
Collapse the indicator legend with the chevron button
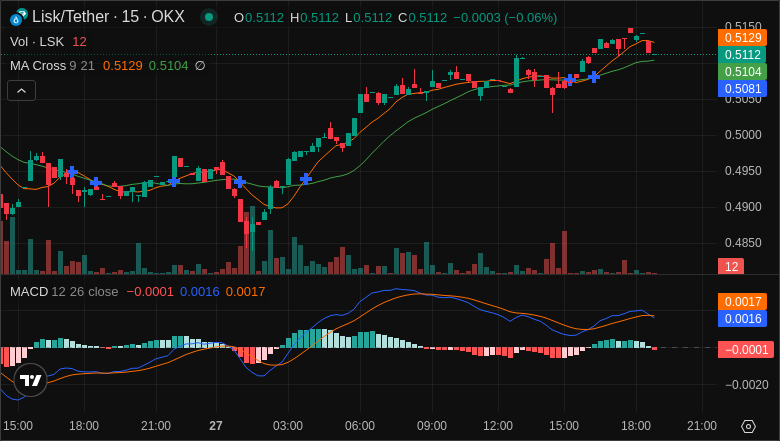[21, 90]
